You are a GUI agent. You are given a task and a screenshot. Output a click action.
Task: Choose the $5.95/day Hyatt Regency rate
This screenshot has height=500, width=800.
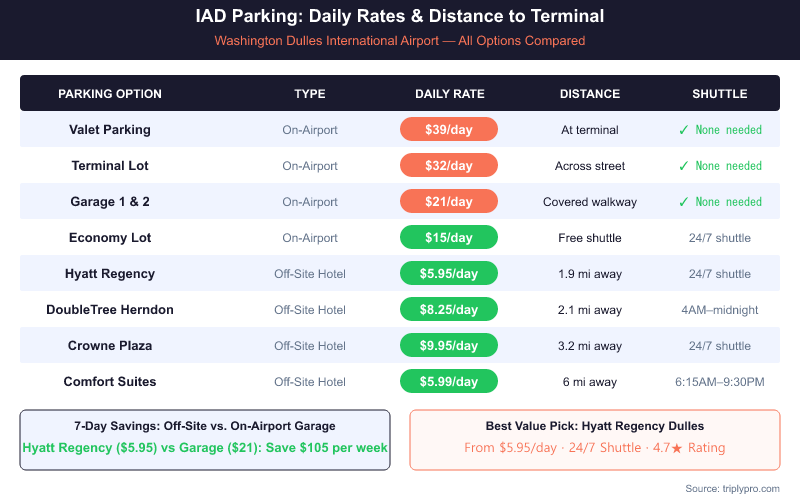pos(449,274)
